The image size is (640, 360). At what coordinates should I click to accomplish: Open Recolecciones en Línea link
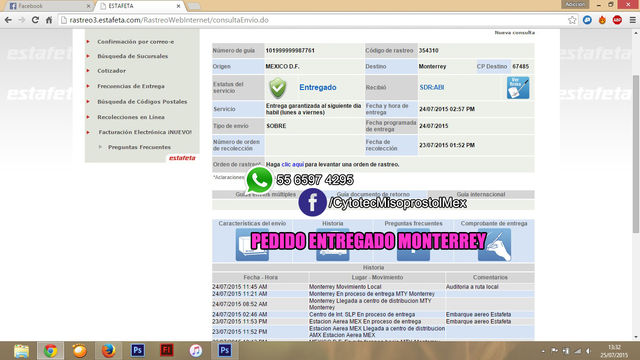coord(131,117)
